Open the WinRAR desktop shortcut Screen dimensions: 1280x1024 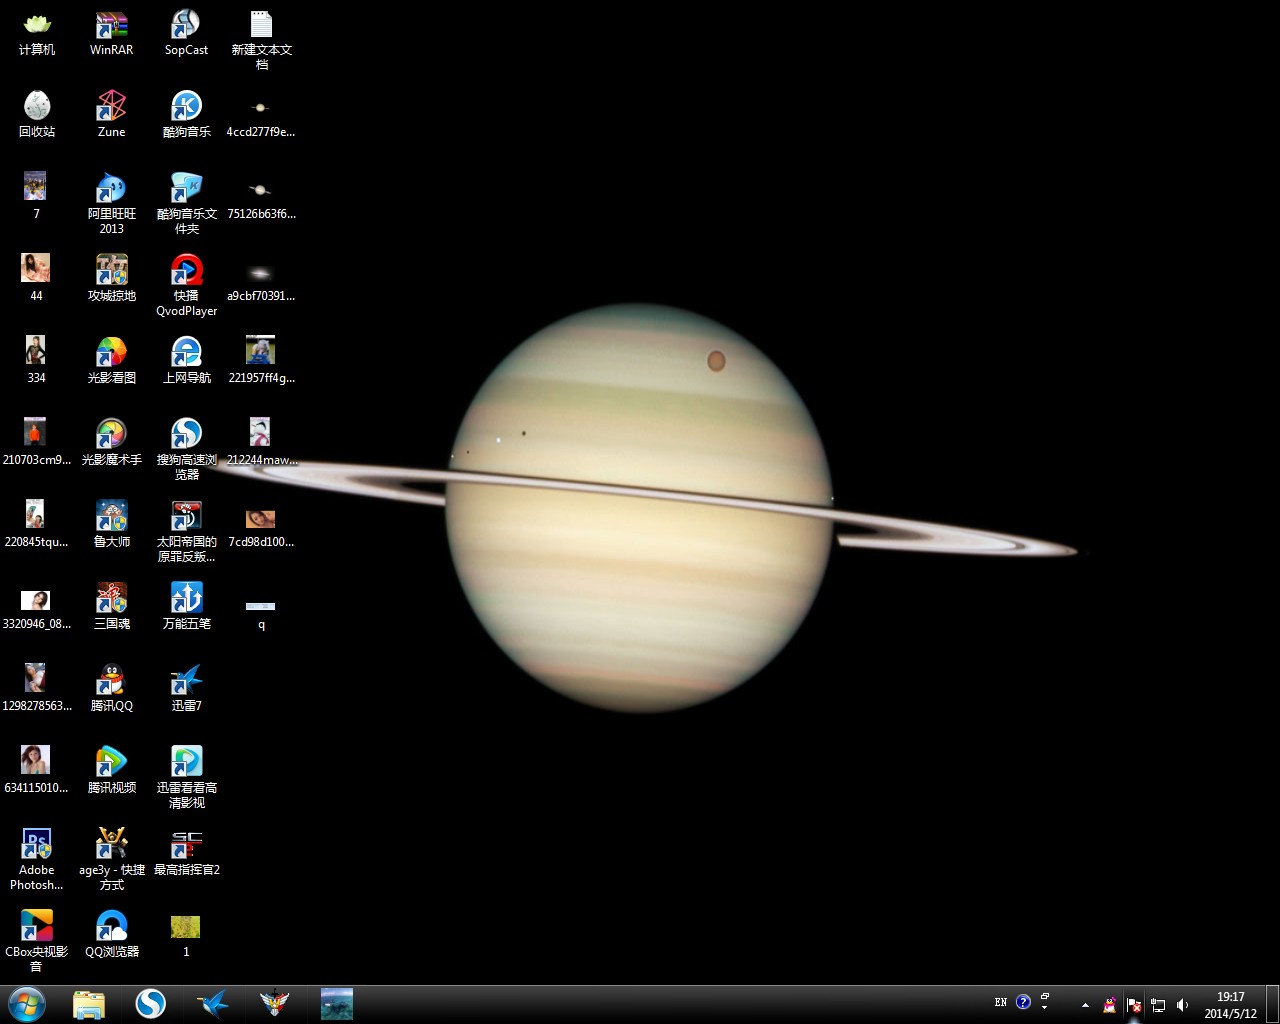coord(111,27)
